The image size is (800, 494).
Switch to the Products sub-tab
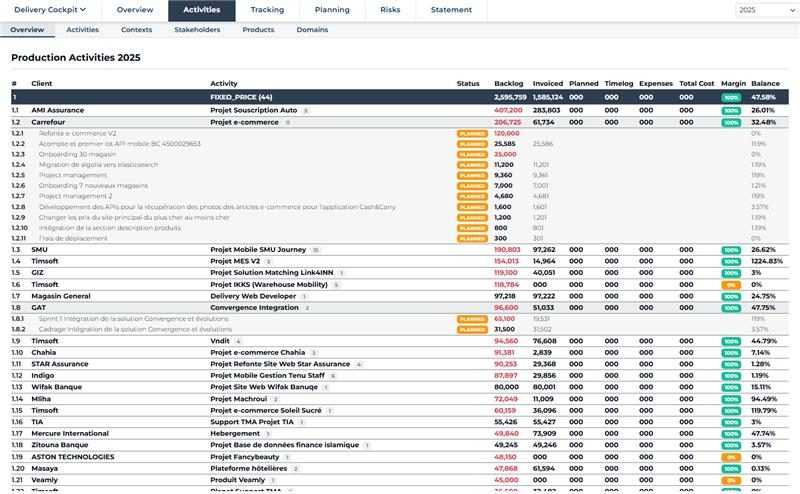click(258, 30)
